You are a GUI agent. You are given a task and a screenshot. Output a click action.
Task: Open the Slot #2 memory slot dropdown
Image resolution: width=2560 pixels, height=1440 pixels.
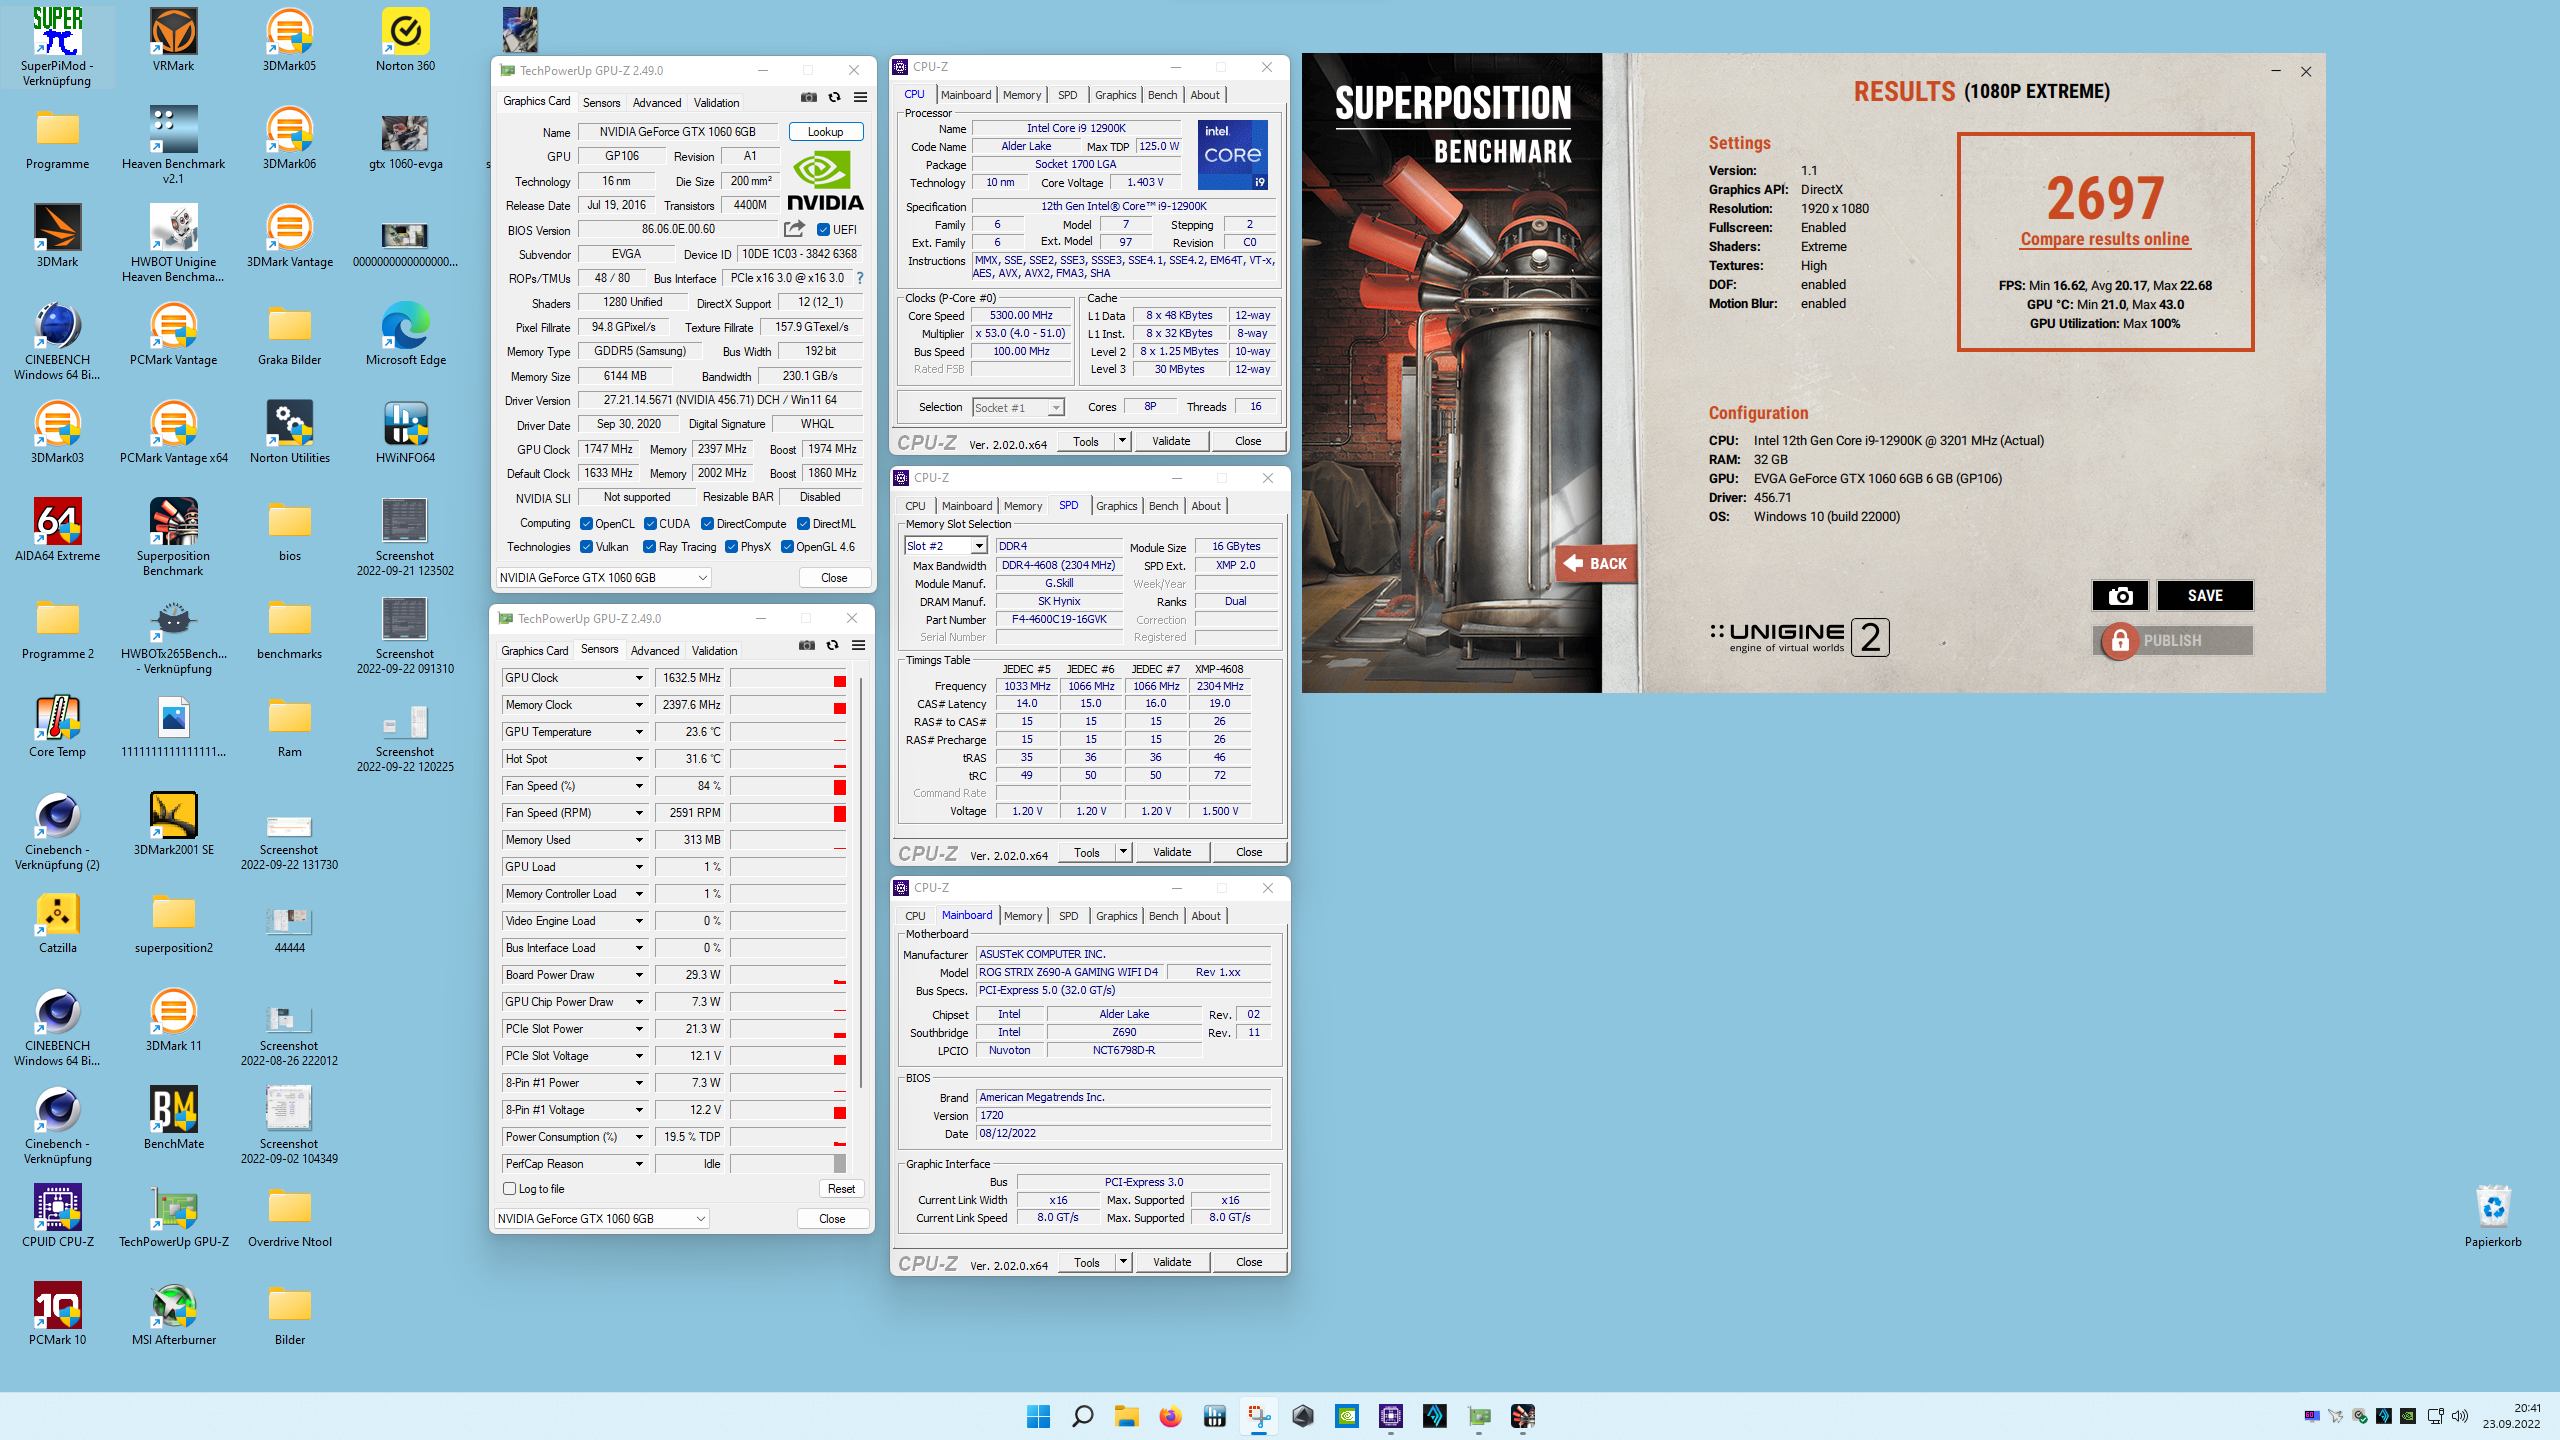946,546
